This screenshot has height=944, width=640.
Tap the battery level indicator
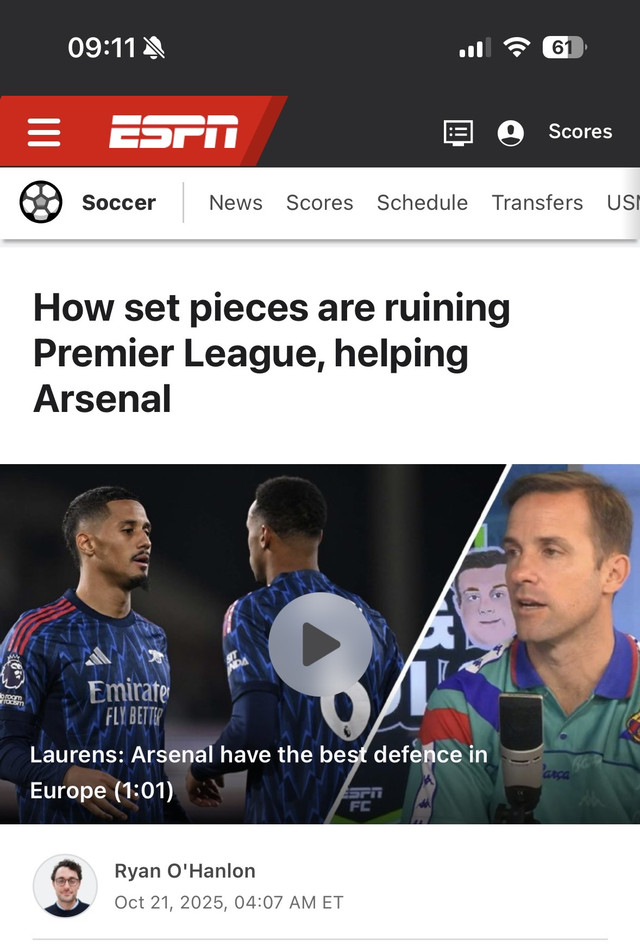point(564,47)
